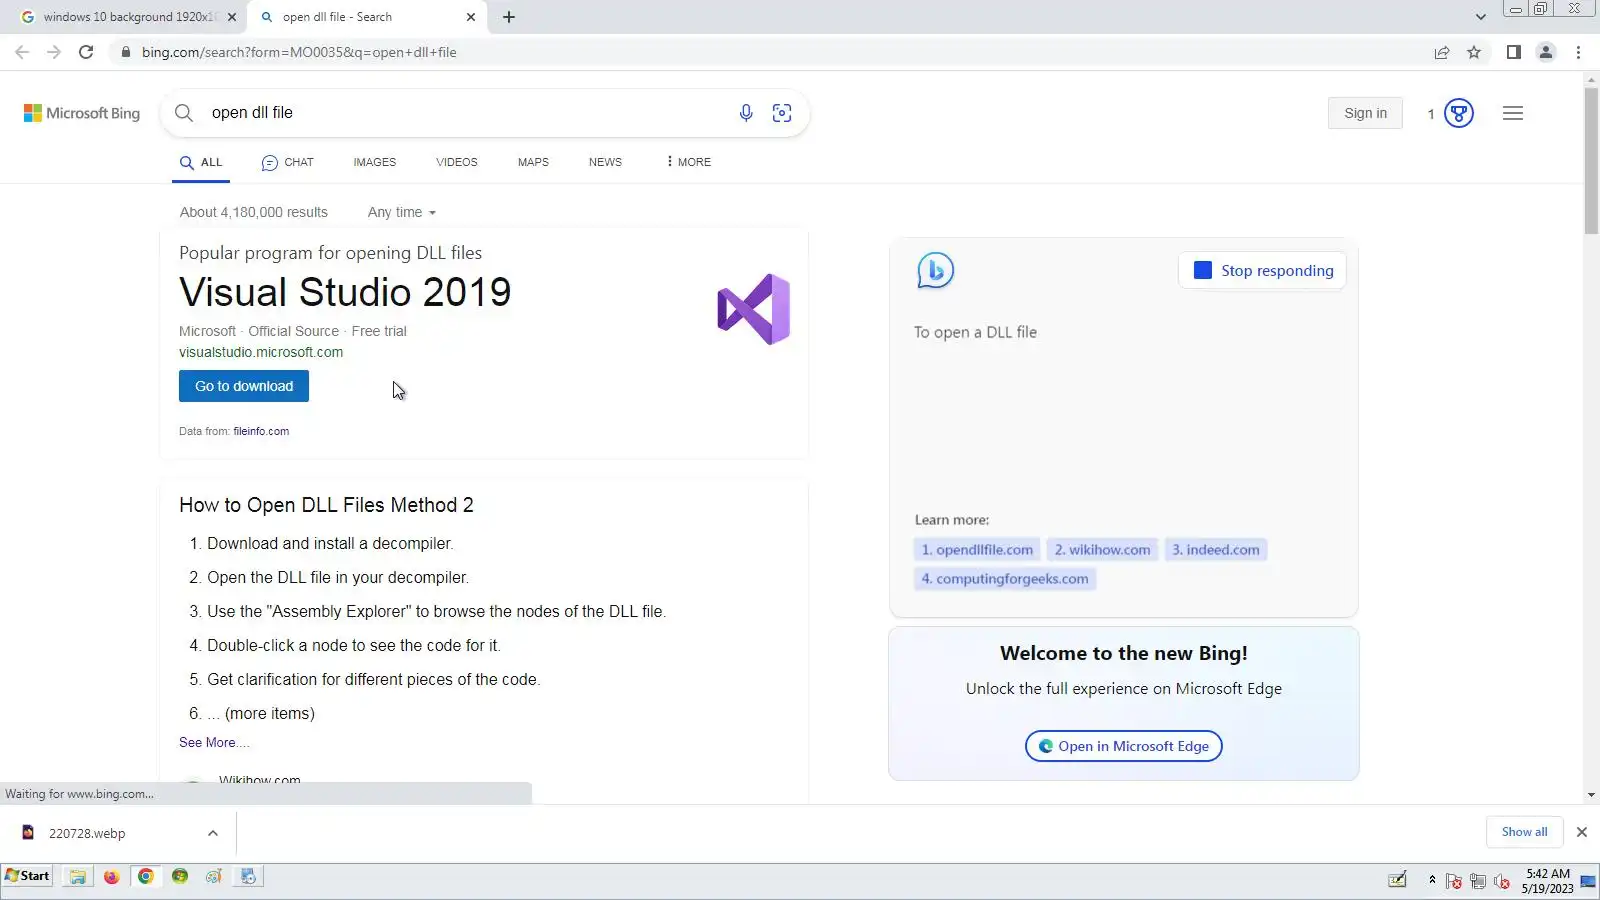Click the taskbar clock showing 5:42 AM
Viewport: 1600px width, 900px height.
click(x=1548, y=881)
